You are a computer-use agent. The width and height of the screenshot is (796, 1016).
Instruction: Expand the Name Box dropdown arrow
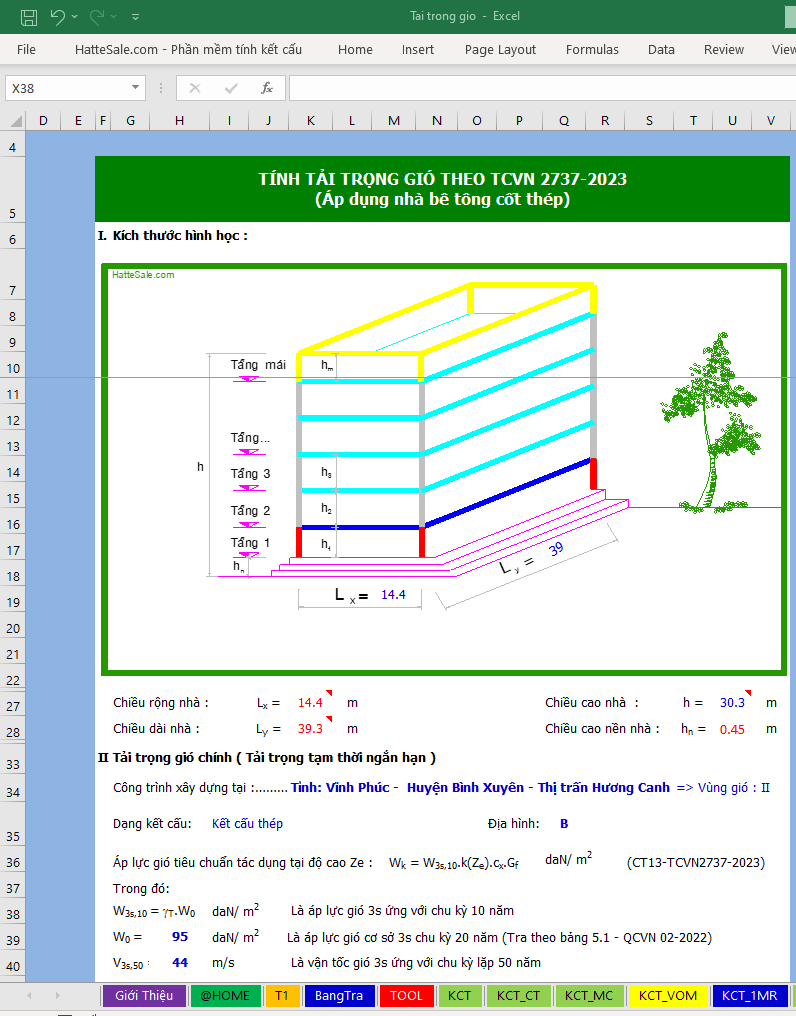coord(135,88)
